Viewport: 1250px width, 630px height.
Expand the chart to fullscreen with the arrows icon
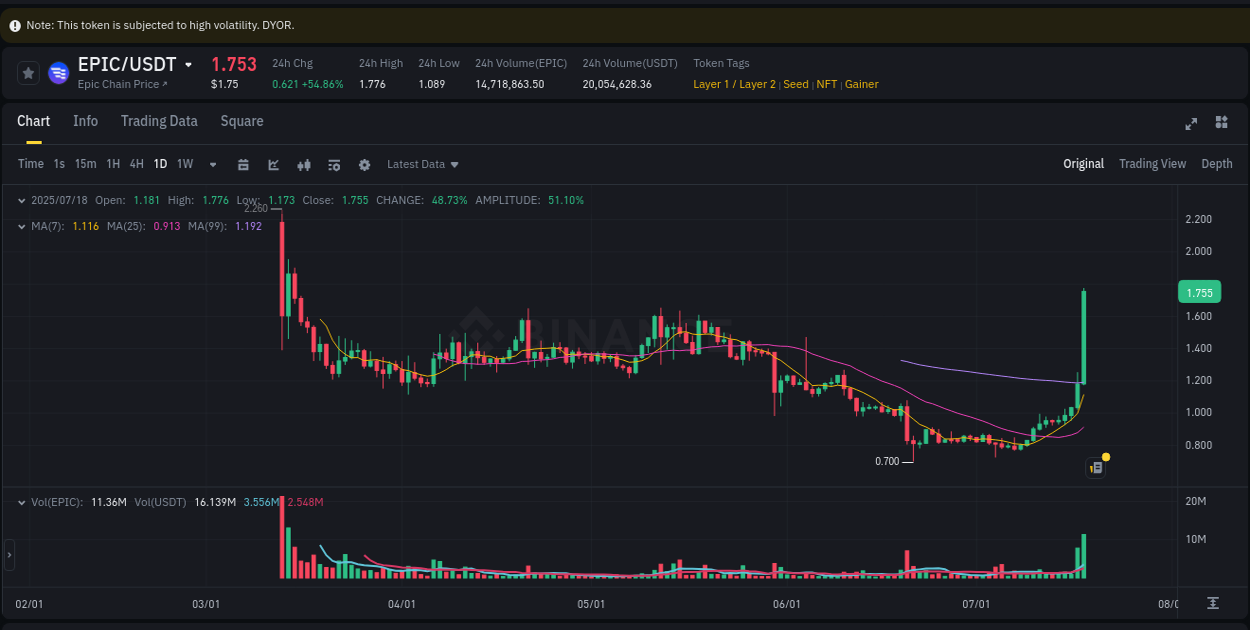pos(1191,124)
